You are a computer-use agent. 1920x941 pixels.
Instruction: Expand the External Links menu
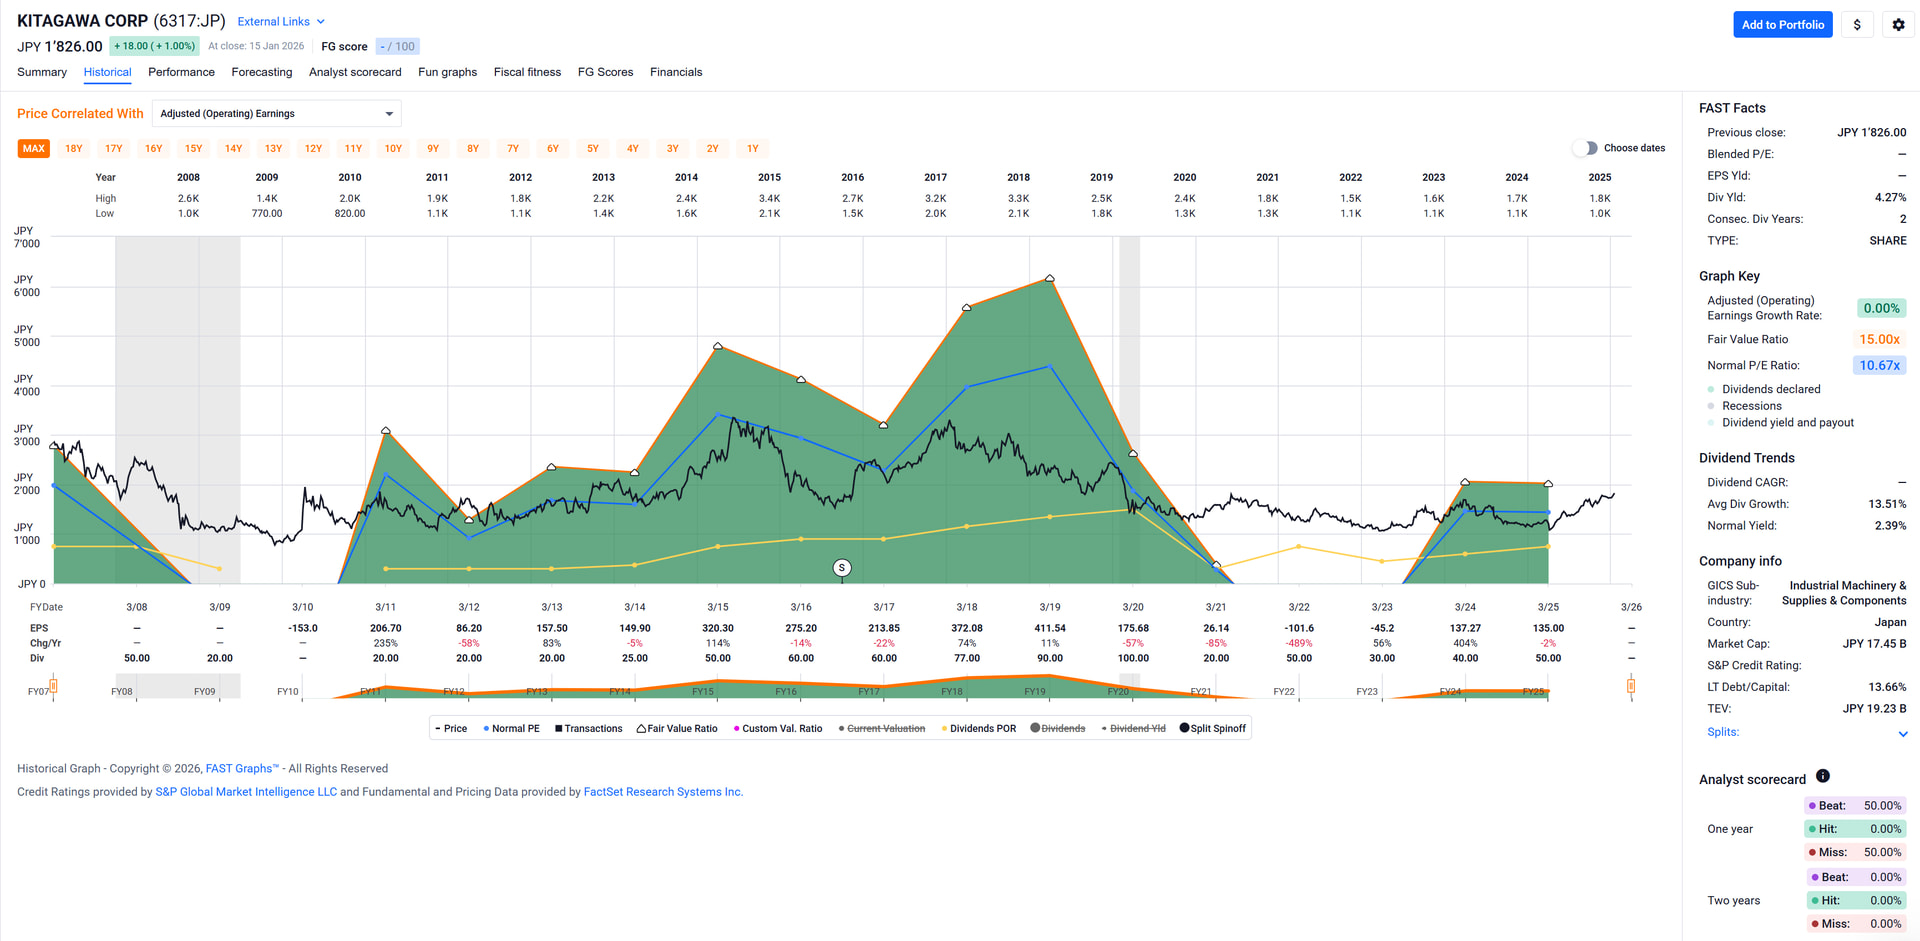pos(281,22)
